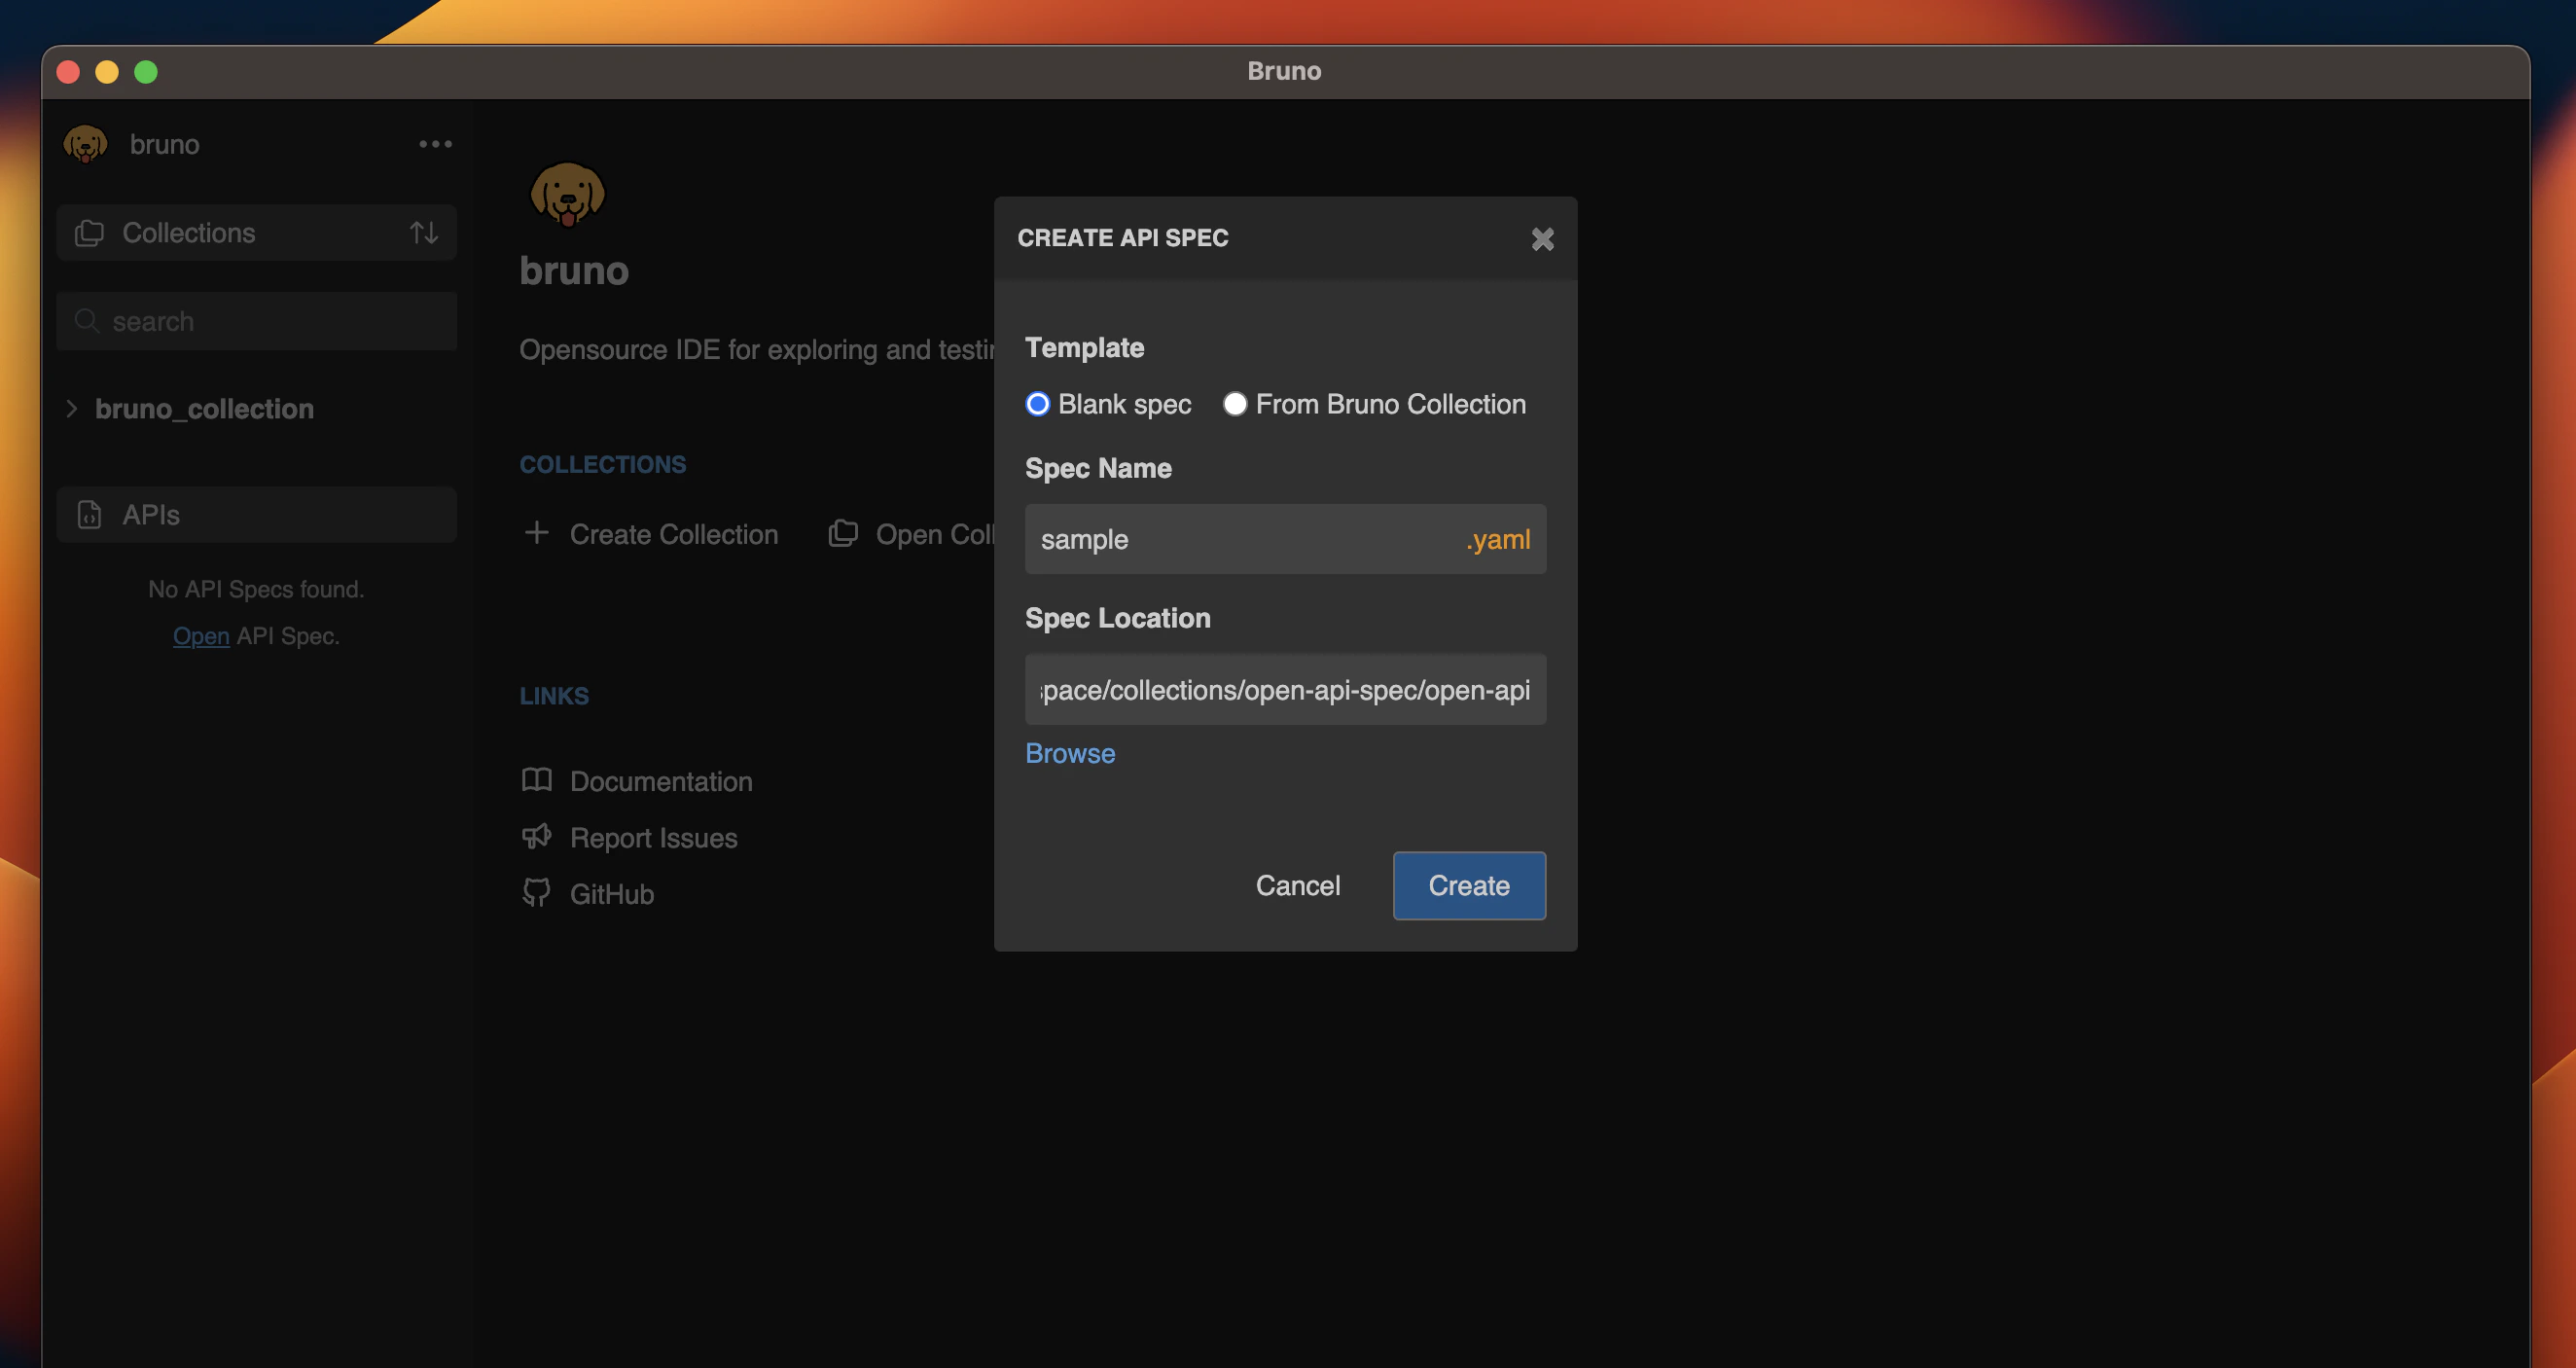Click the Bruno dog logo in sidebar

pyautogui.click(x=85, y=144)
